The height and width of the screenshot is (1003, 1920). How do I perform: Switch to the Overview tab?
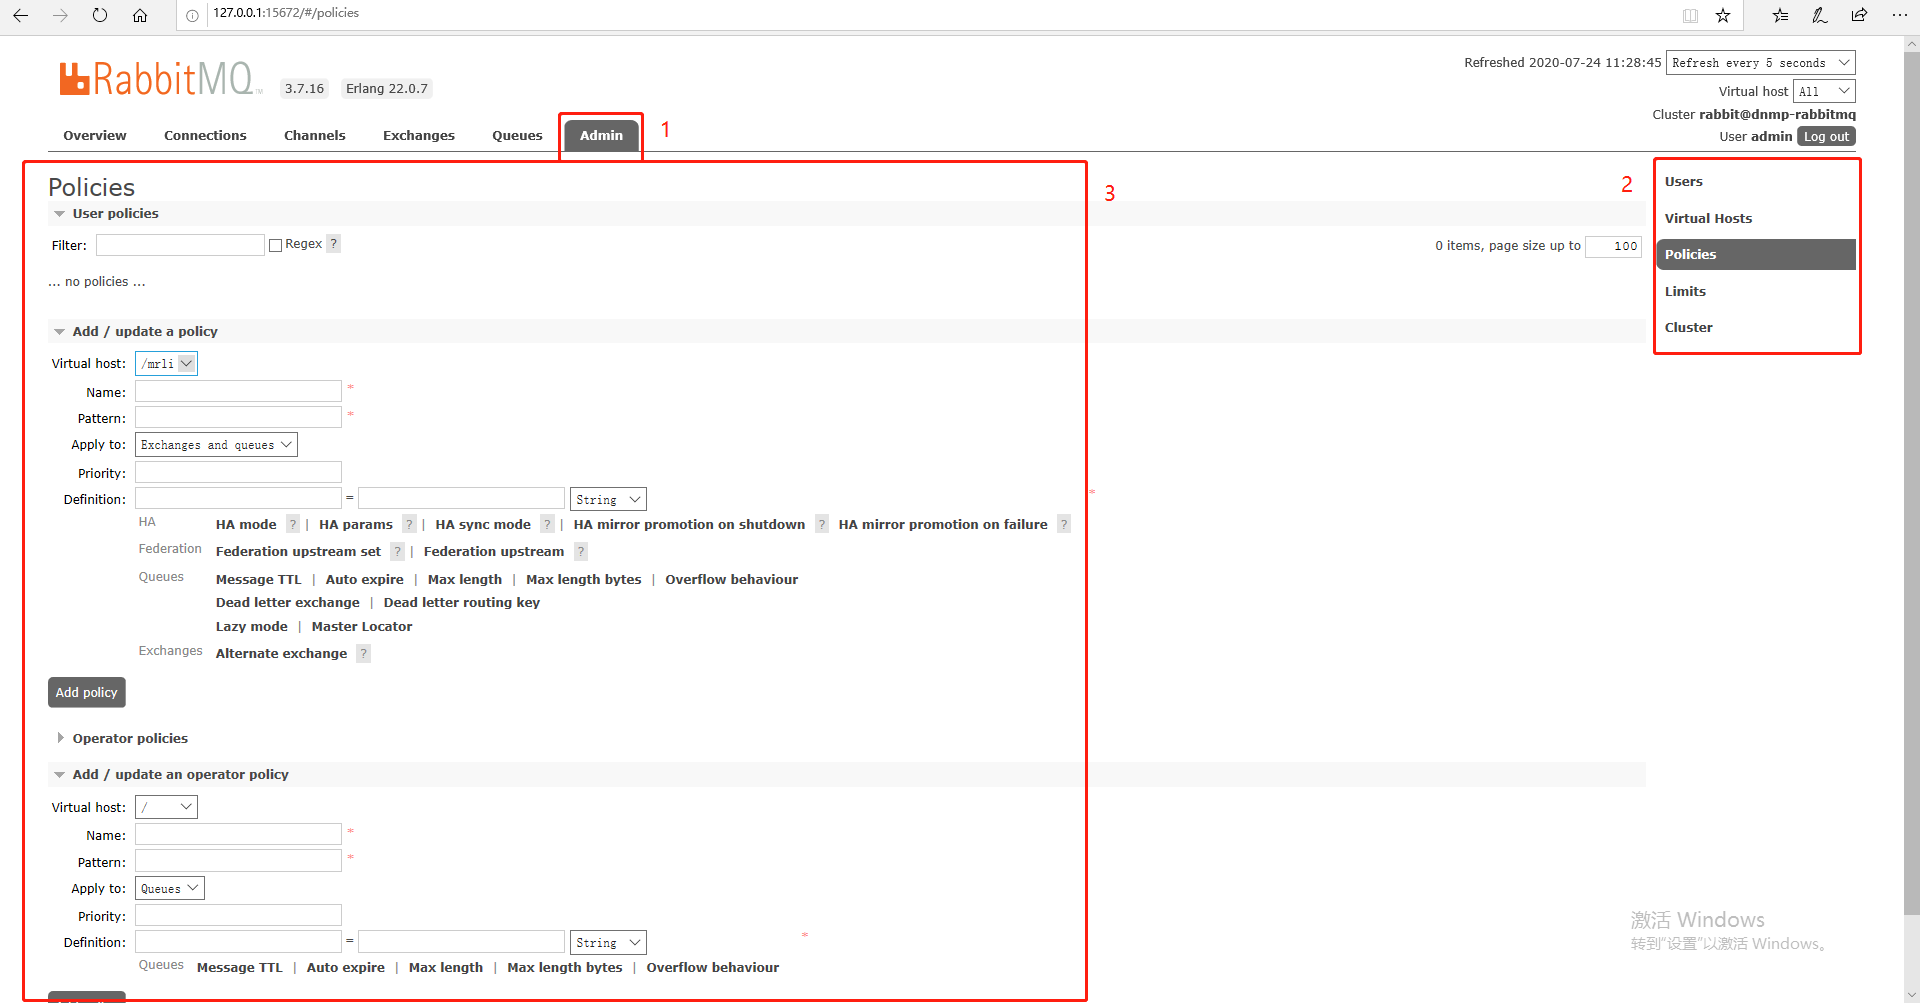pos(95,135)
